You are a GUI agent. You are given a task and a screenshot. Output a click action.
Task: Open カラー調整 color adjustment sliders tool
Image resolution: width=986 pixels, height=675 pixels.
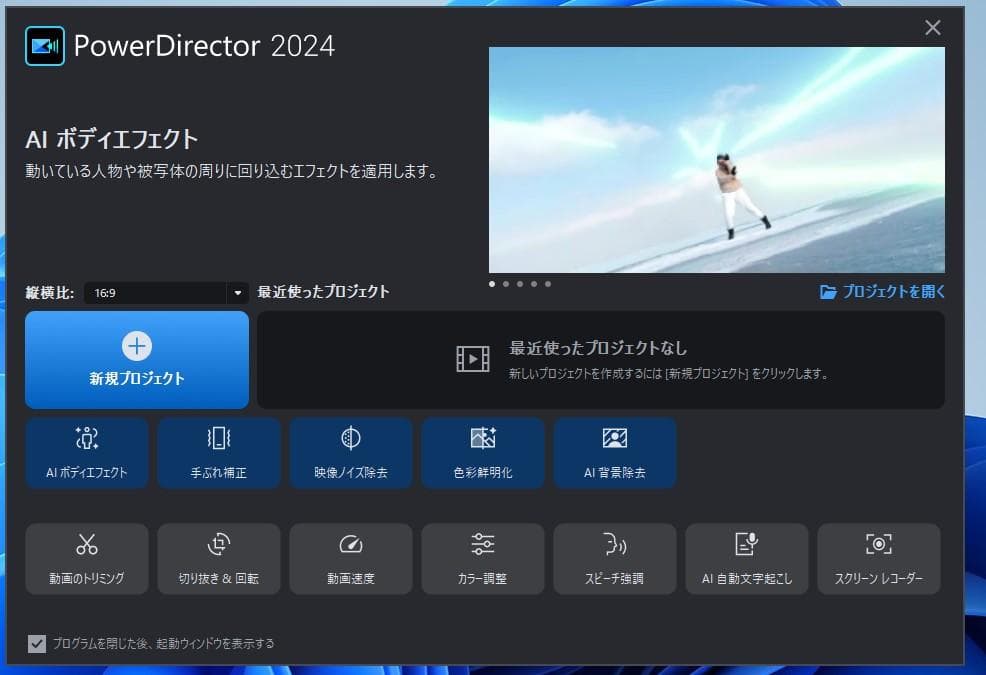(483, 558)
